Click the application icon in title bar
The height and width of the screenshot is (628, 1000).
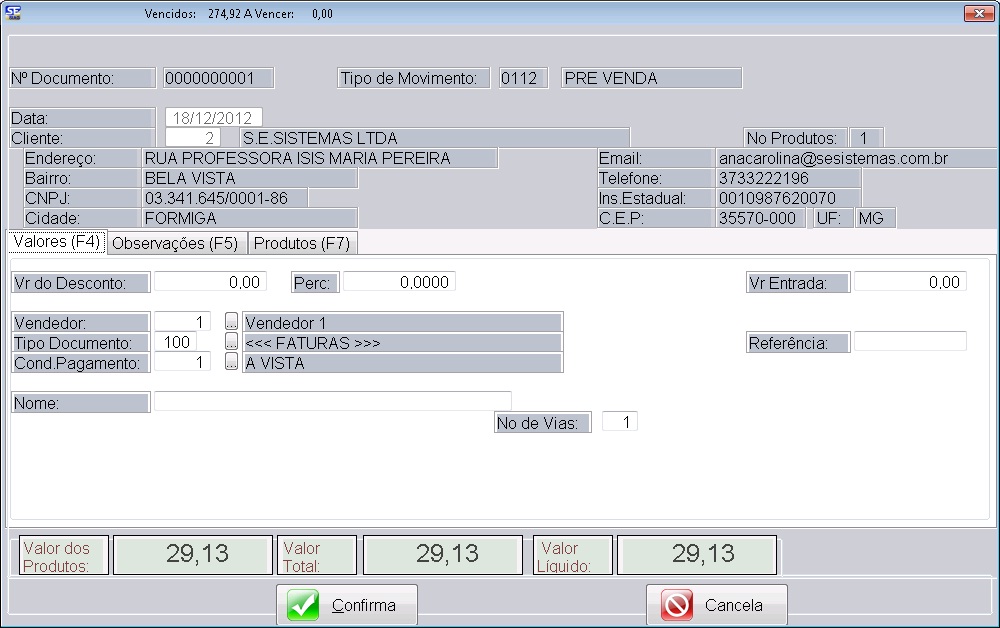14,13
